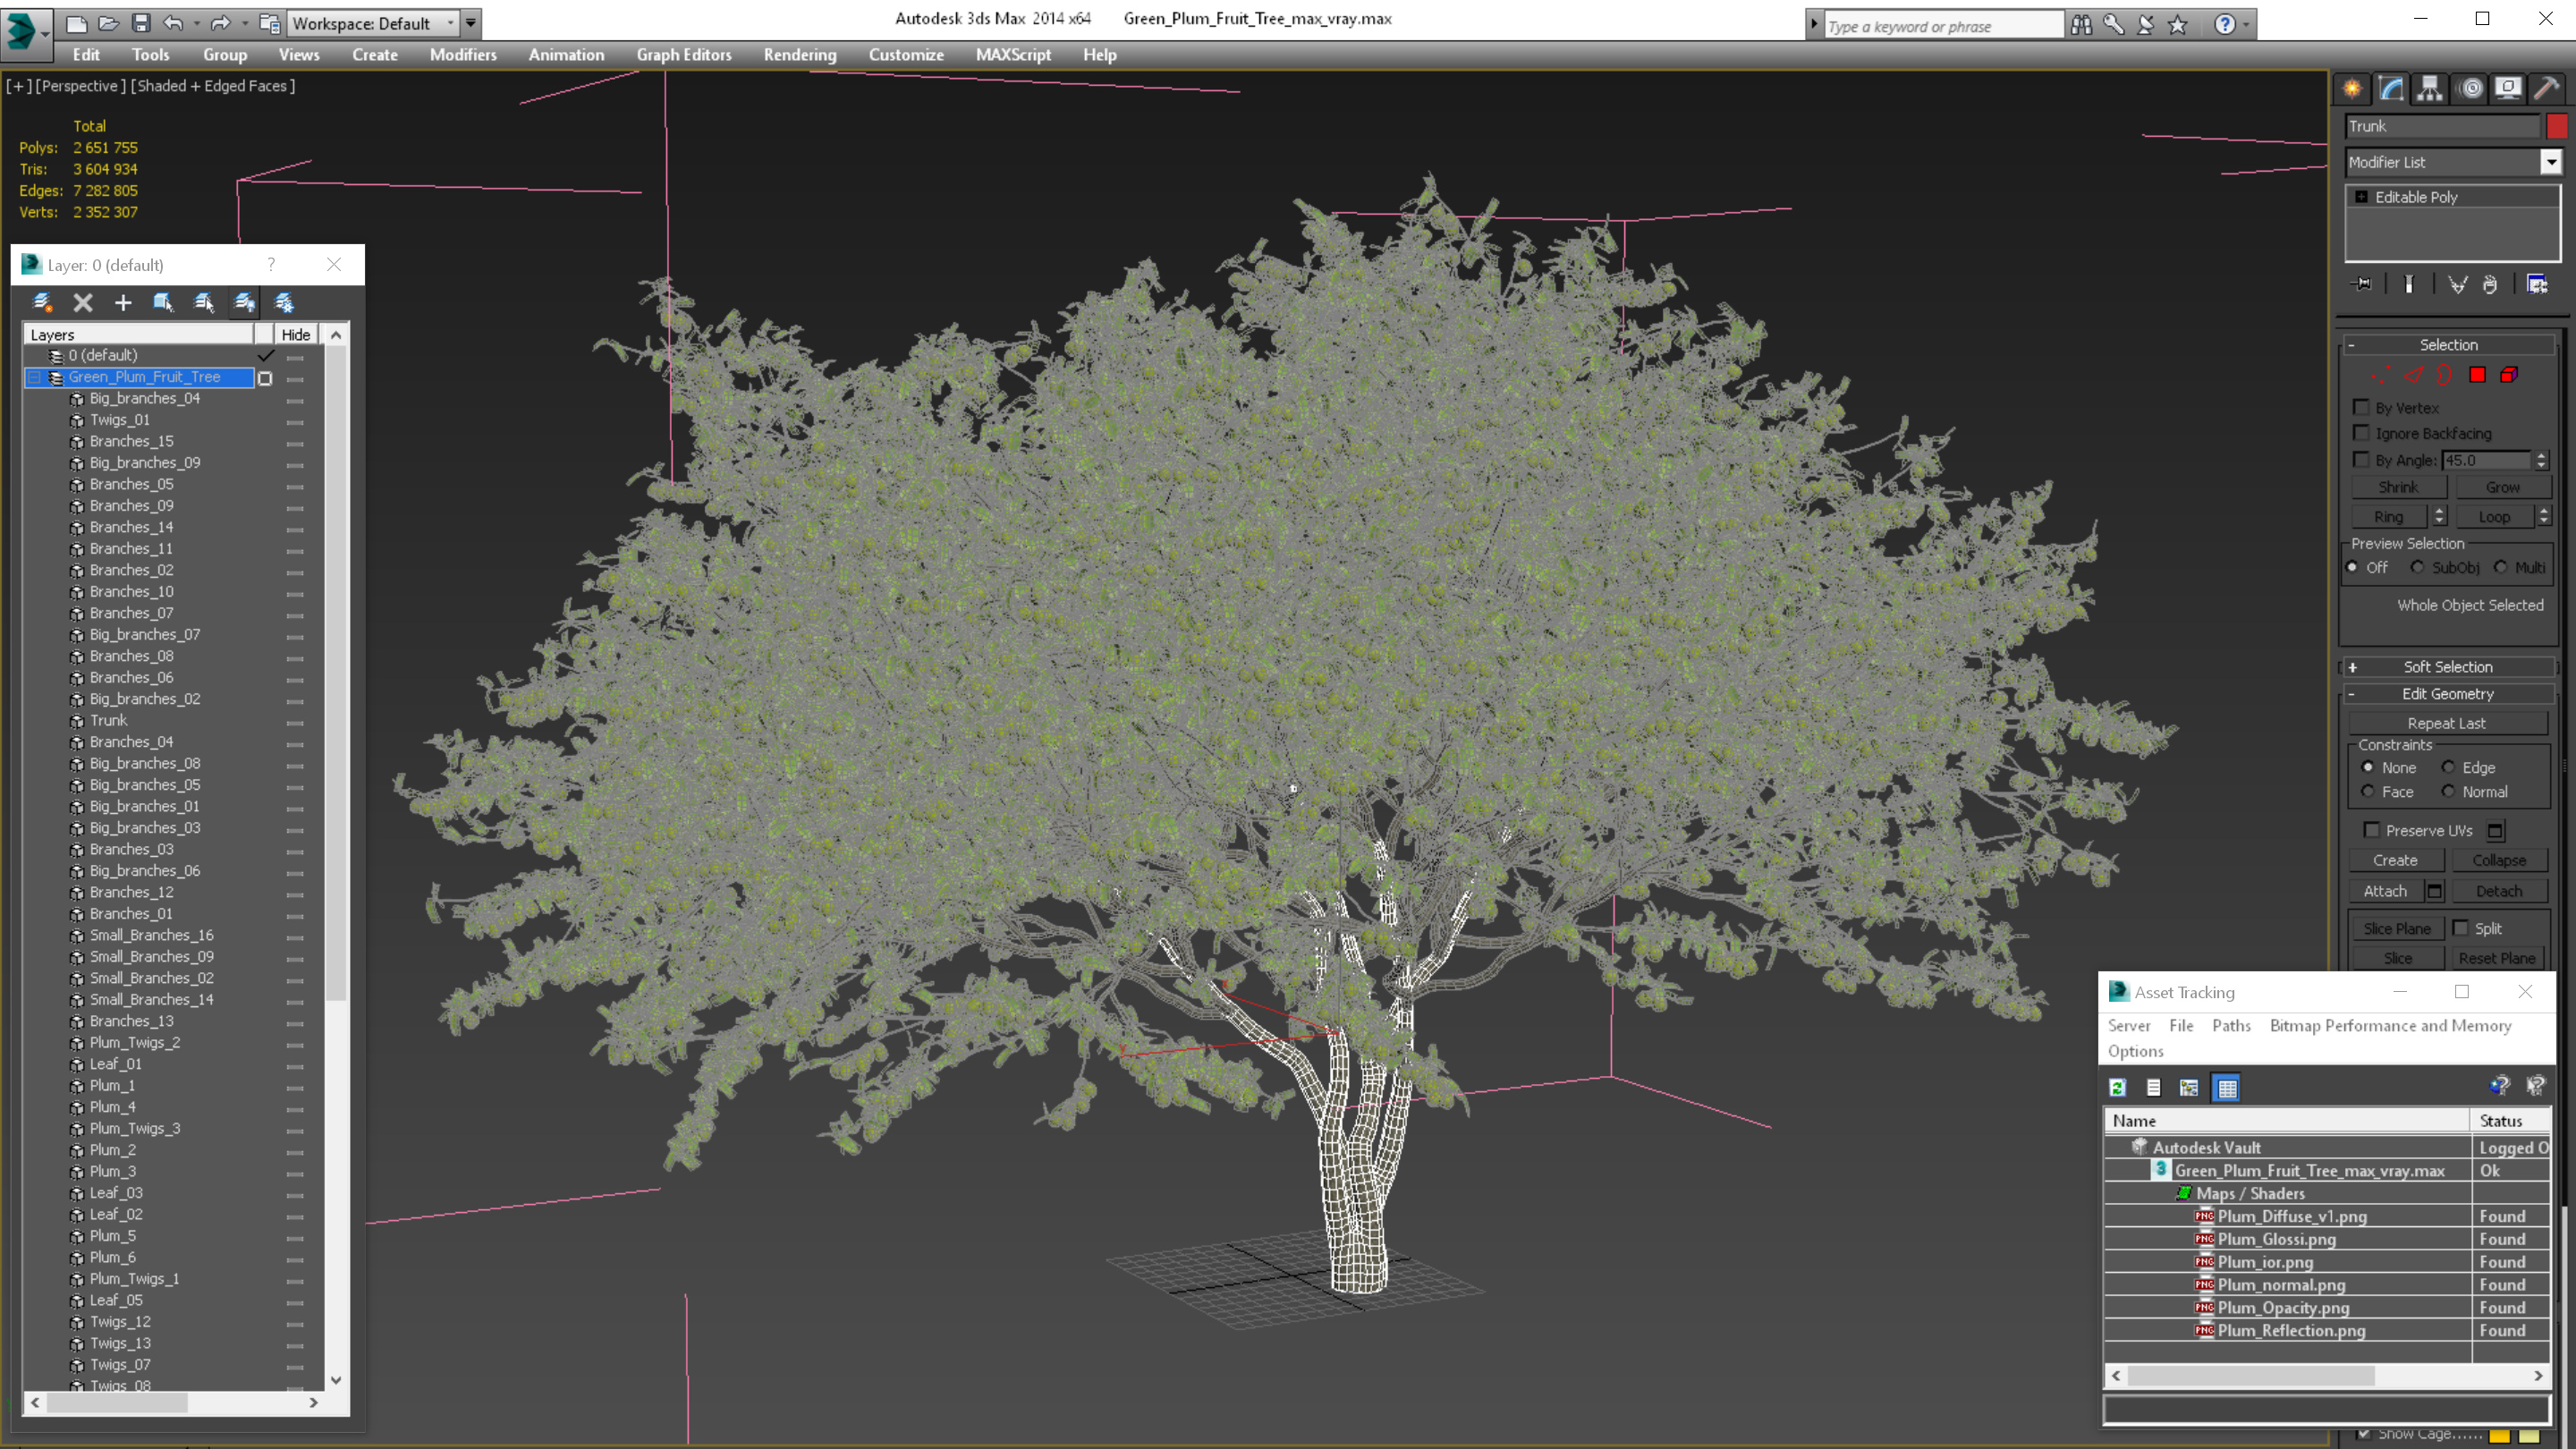Click Remove modifier from stack icon

pyautogui.click(x=2490, y=285)
